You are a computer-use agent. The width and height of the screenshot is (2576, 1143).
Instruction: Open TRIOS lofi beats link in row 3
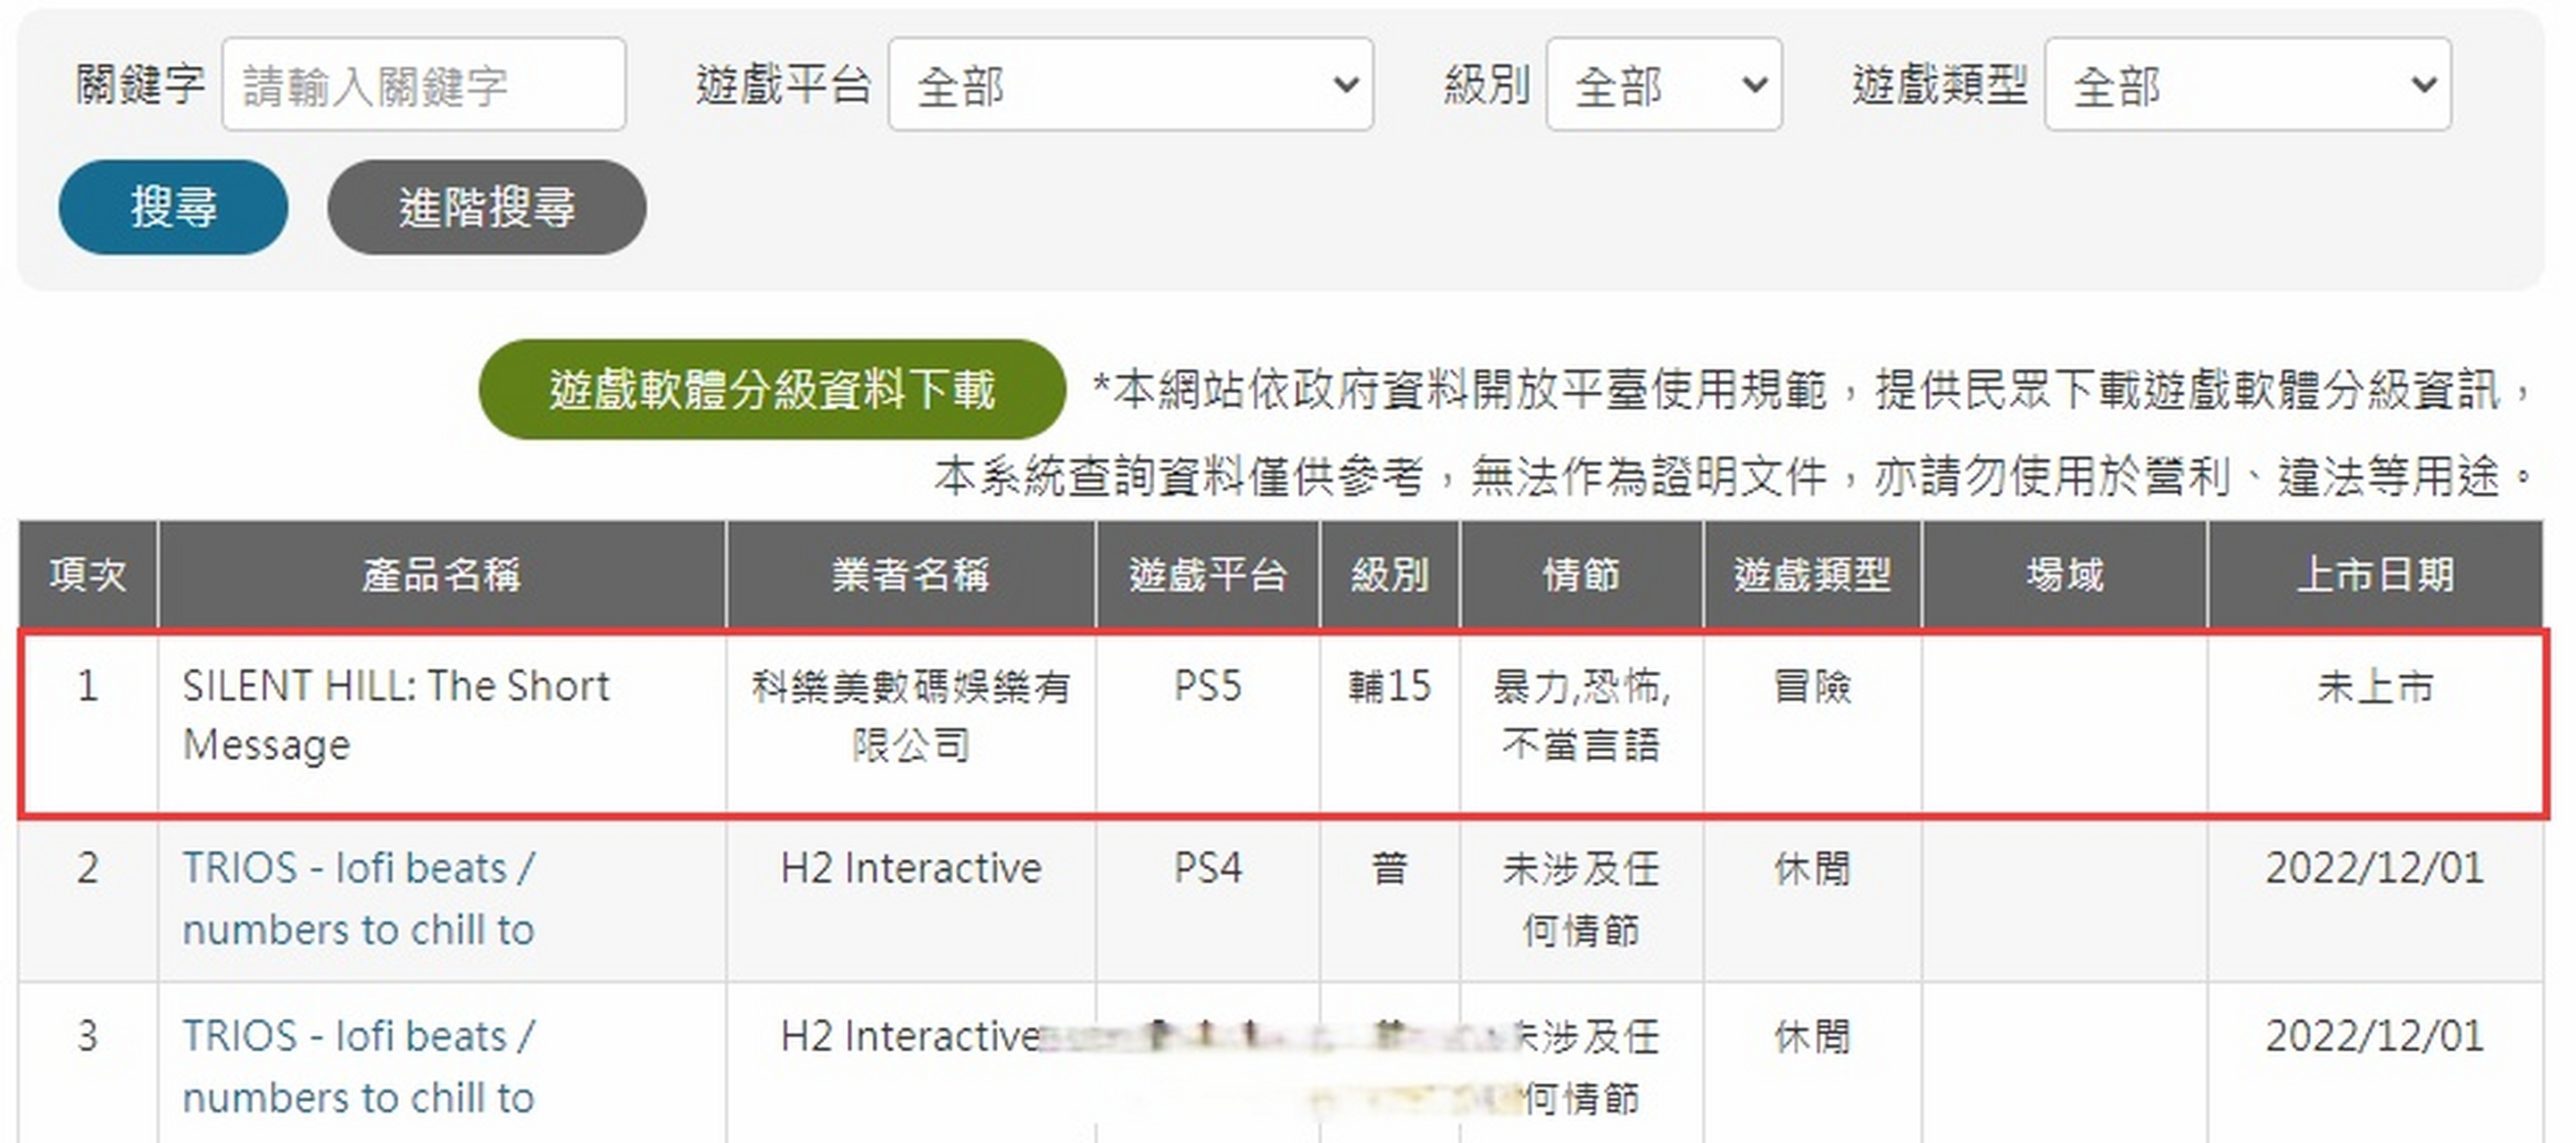coord(358,1066)
